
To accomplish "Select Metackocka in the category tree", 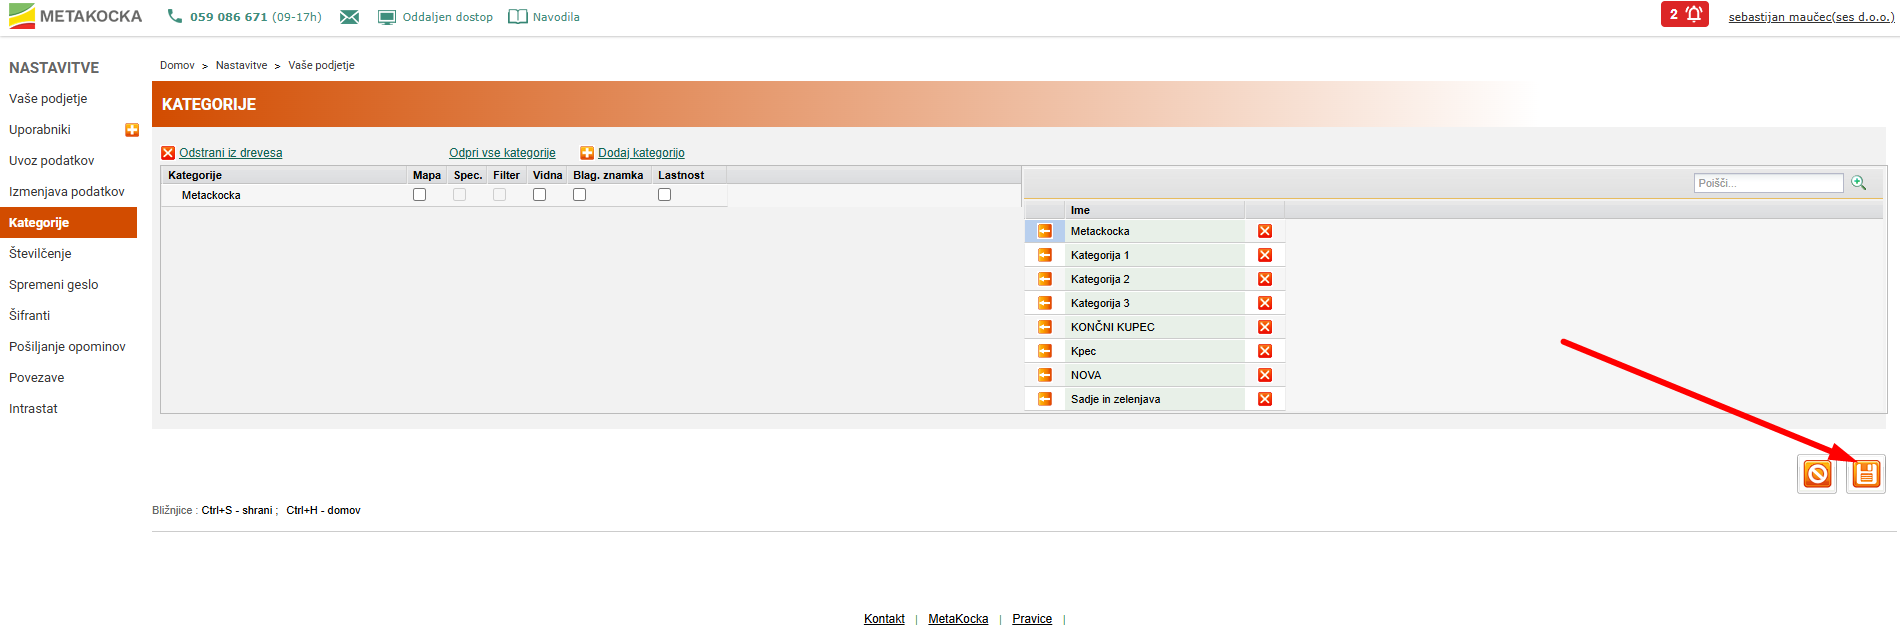I will click(x=211, y=195).
